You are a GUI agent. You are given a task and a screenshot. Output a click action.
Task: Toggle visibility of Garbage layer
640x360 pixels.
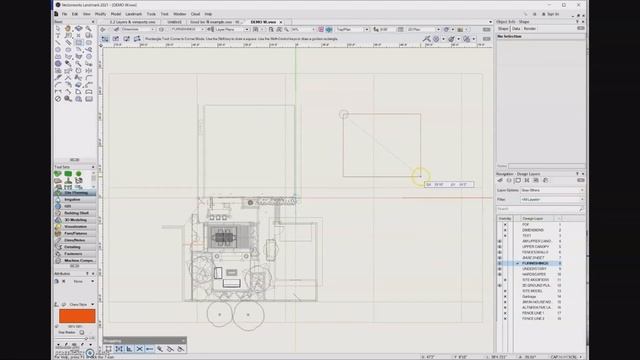[x=505, y=296]
